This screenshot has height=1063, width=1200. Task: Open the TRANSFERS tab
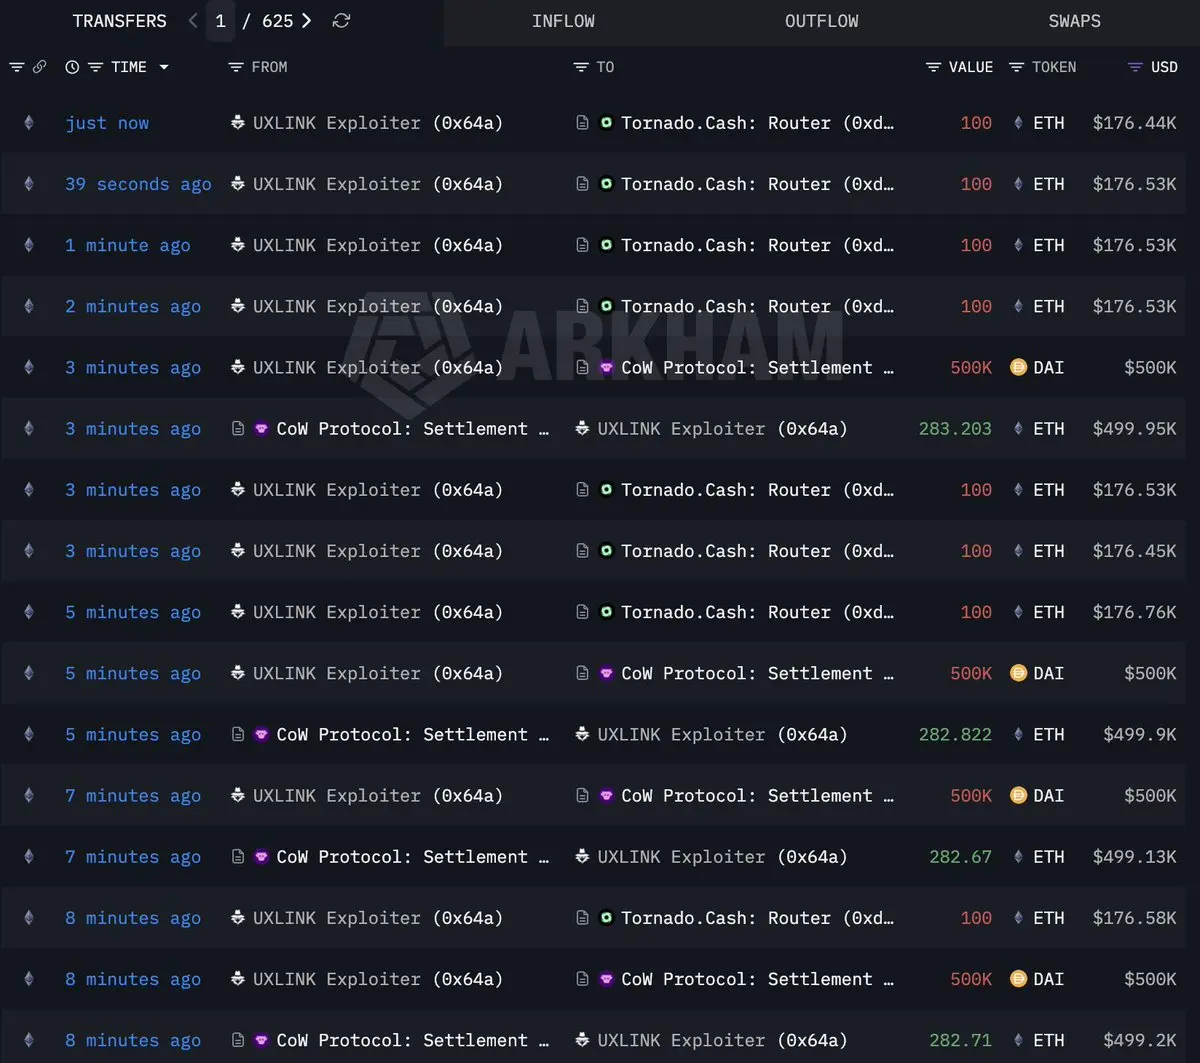point(120,21)
